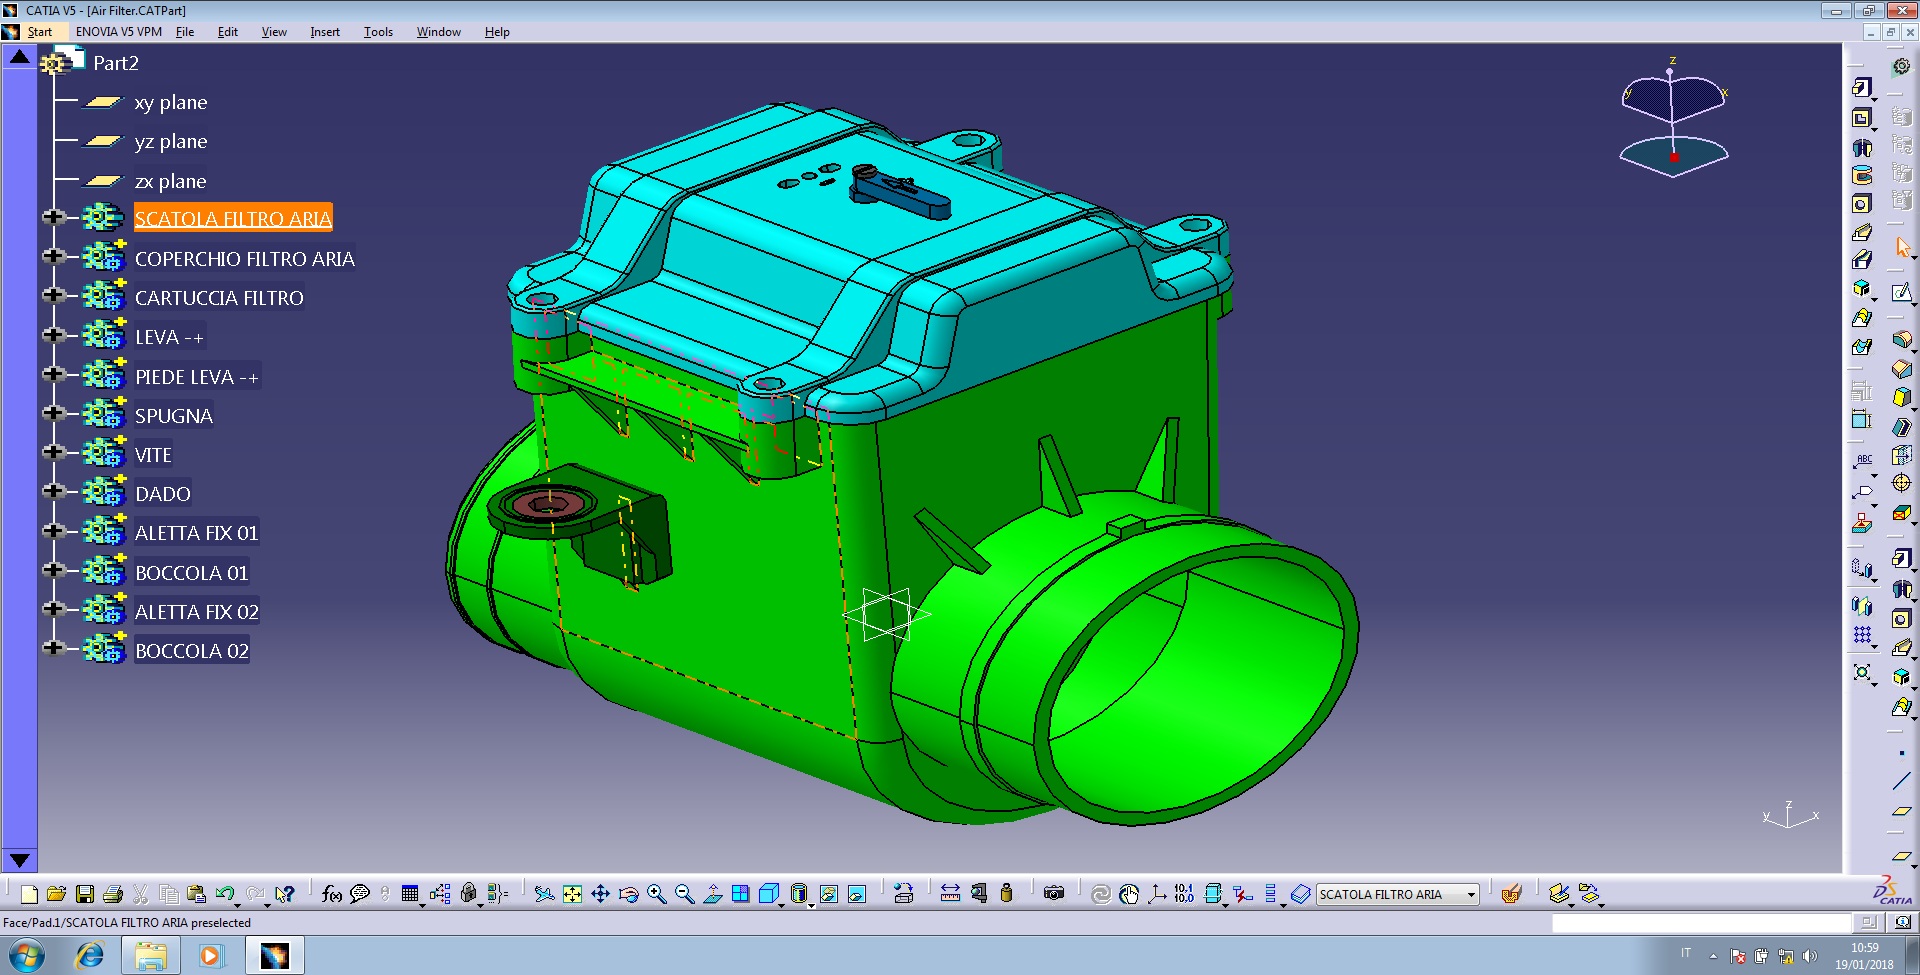Open the Tools menu
The image size is (1920, 975).
click(x=378, y=32)
